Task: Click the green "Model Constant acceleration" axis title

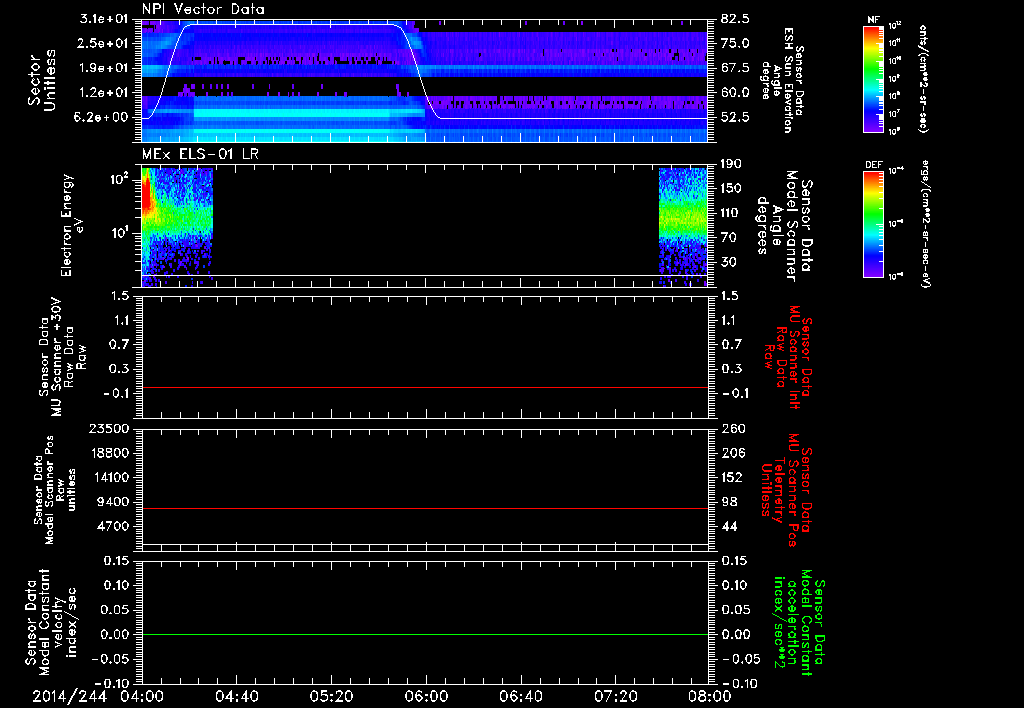Action: point(799,622)
